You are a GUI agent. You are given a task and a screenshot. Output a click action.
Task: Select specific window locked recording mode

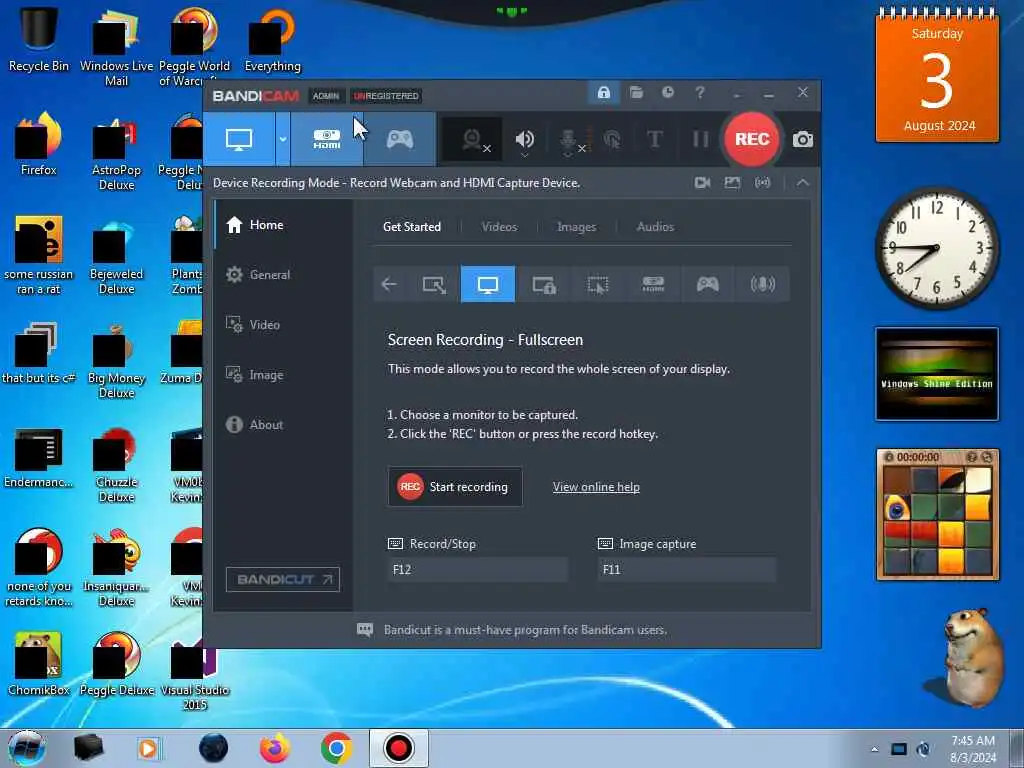(x=543, y=284)
